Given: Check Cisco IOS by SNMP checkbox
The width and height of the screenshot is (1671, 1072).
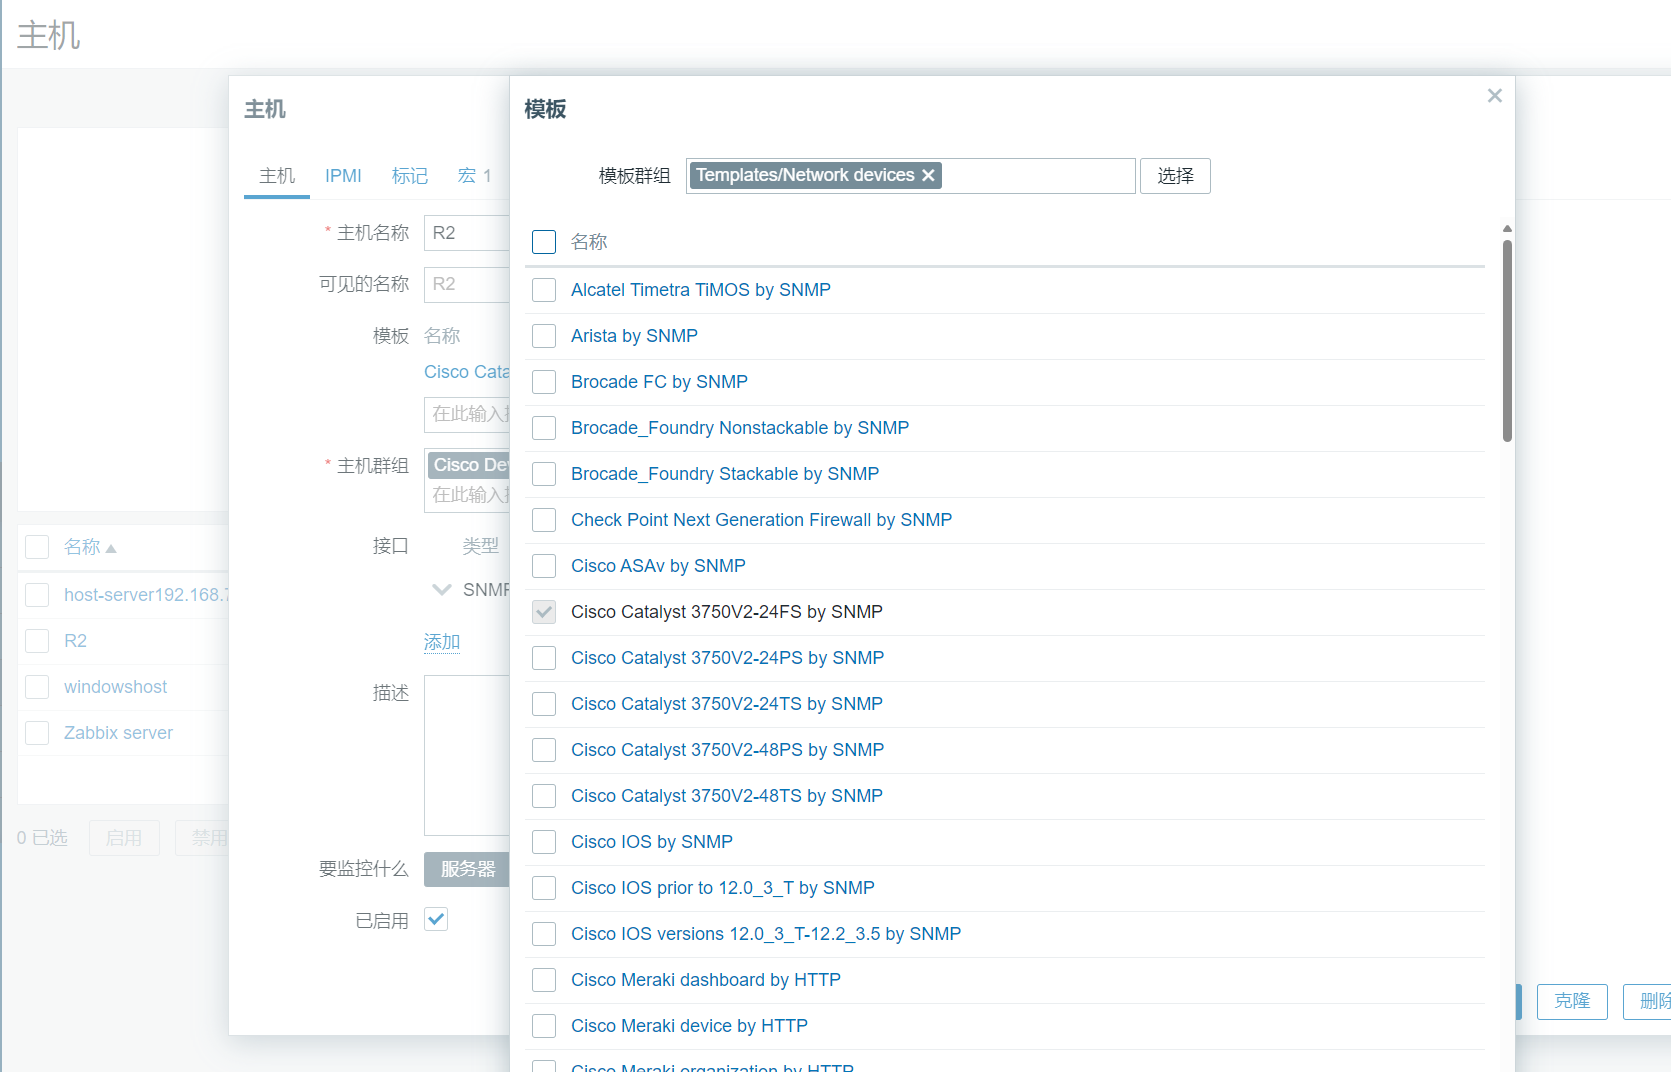Looking at the screenshot, I should [544, 842].
